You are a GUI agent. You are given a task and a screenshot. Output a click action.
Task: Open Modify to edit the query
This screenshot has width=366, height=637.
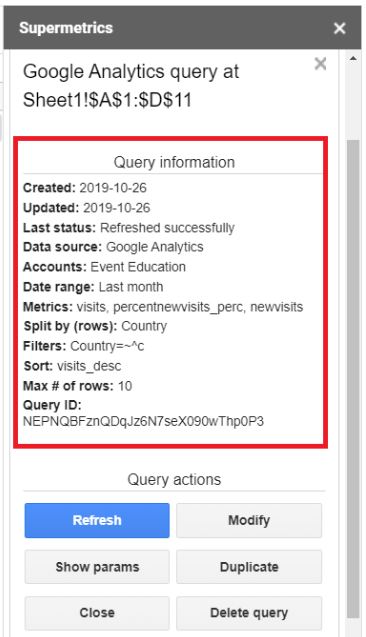pos(249,520)
